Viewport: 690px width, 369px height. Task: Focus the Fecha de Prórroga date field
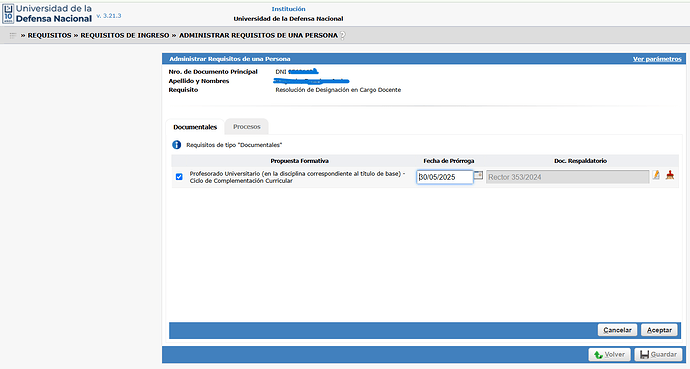tap(445, 177)
